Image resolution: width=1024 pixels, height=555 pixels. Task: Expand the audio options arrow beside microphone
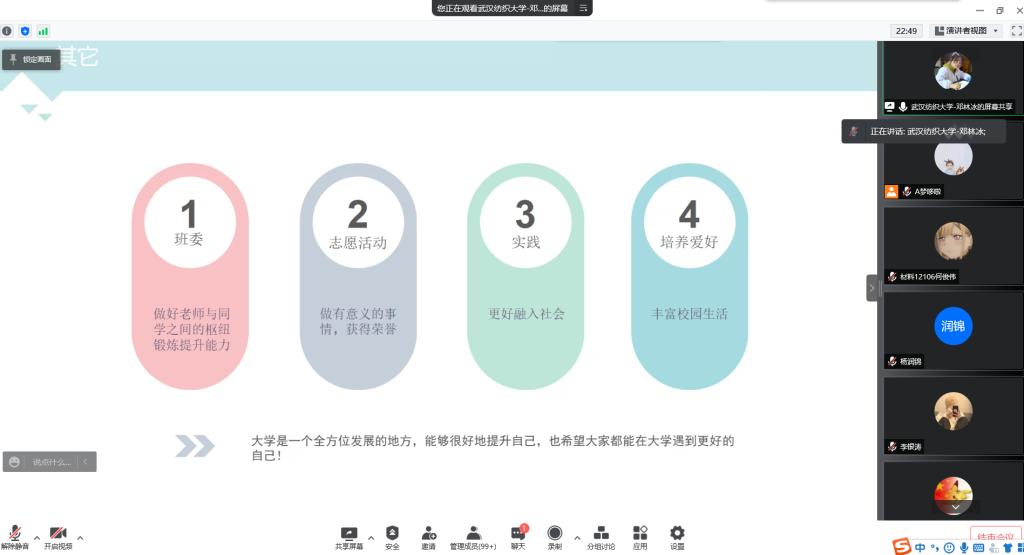[x=37, y=537]
